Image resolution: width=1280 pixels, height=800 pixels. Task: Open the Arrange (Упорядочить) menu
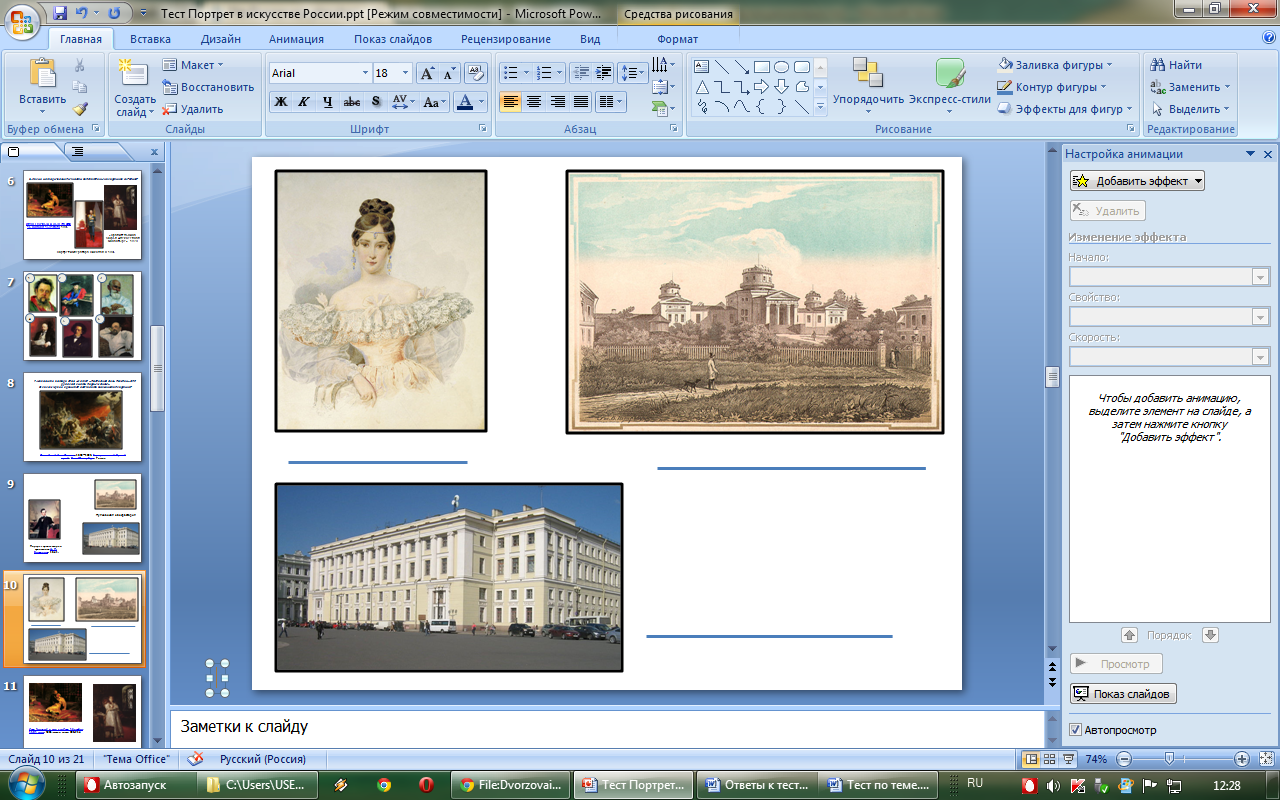click(x=868, y=87)
